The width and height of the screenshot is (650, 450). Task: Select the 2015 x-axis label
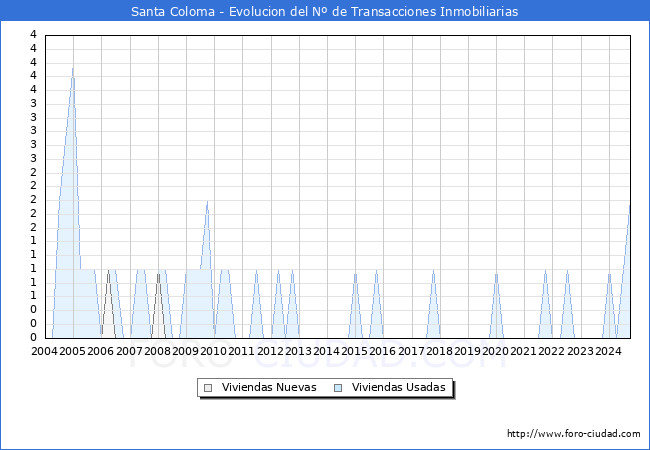click(354, 351)
